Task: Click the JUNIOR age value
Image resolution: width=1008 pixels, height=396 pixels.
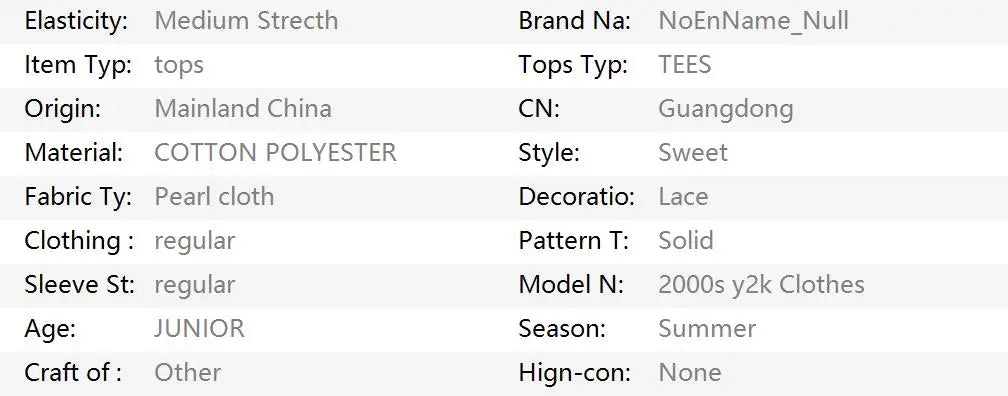Action: click(199, 328)
